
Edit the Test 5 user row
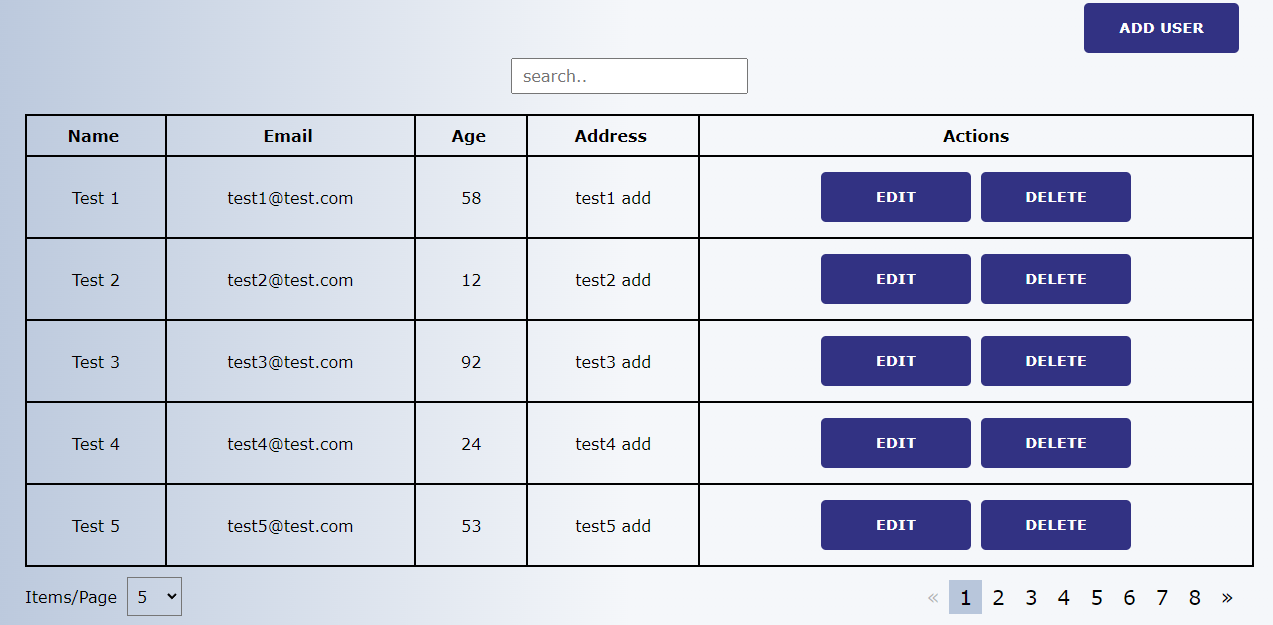pyautogui.click(x=896, y=525)
